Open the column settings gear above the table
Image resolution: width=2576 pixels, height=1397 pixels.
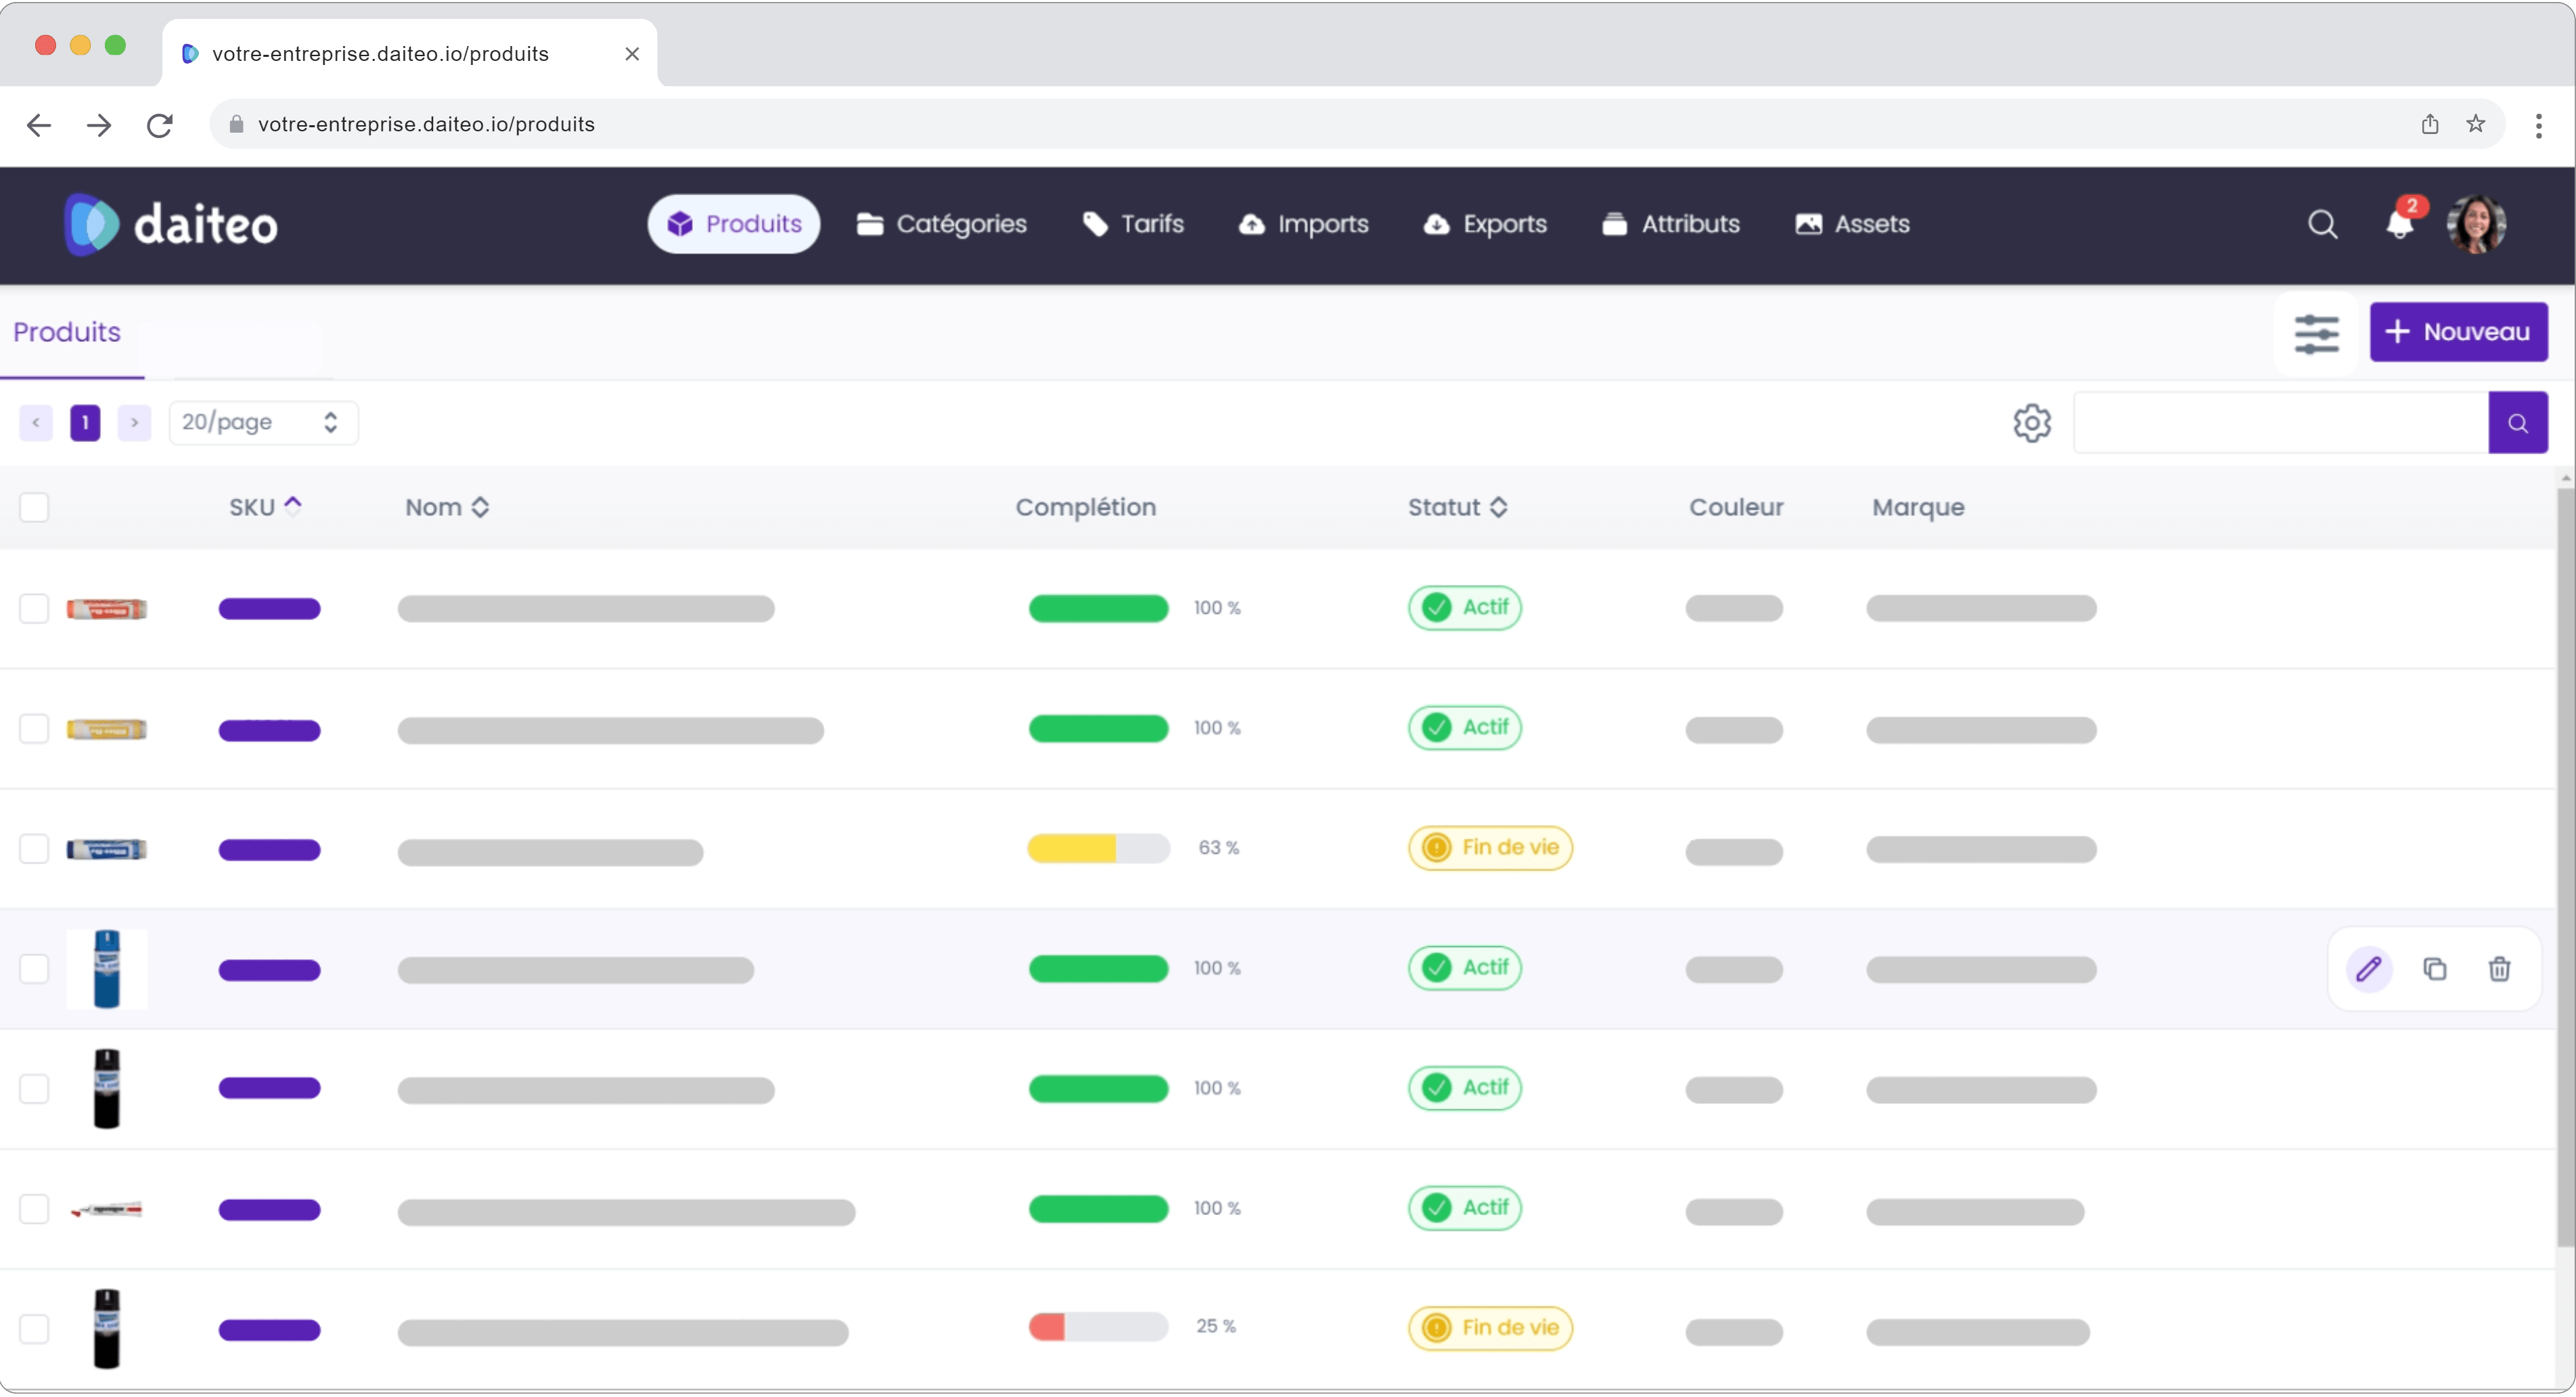(x=2033, y=422)
